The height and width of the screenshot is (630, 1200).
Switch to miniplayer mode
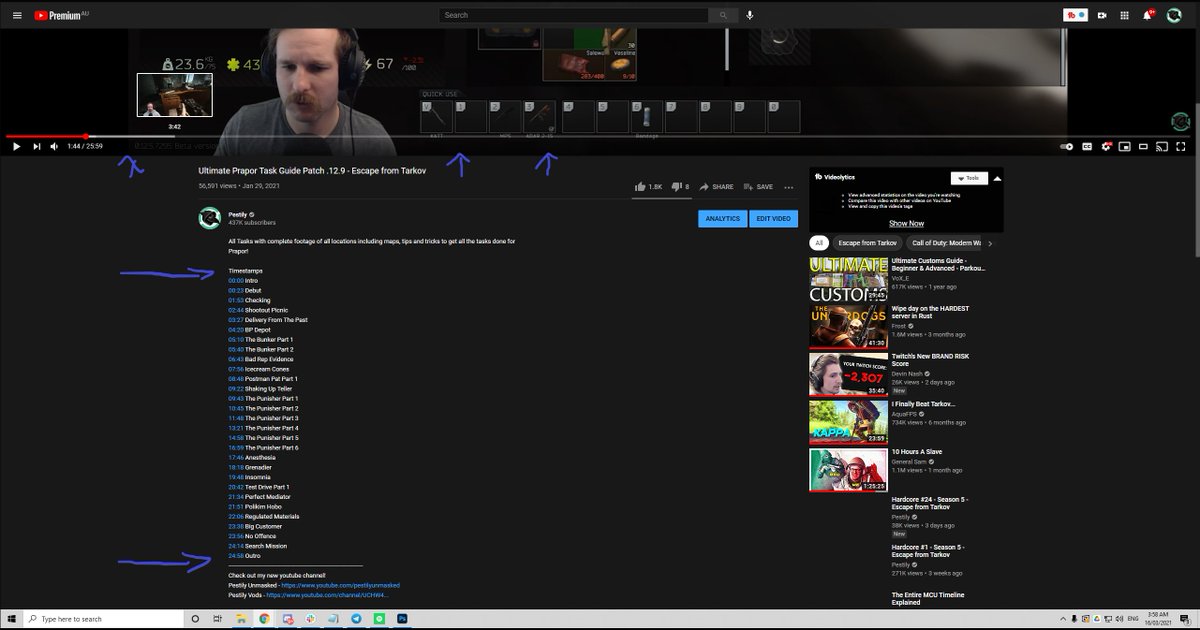pyautogui.click(x=1125, y=146)
